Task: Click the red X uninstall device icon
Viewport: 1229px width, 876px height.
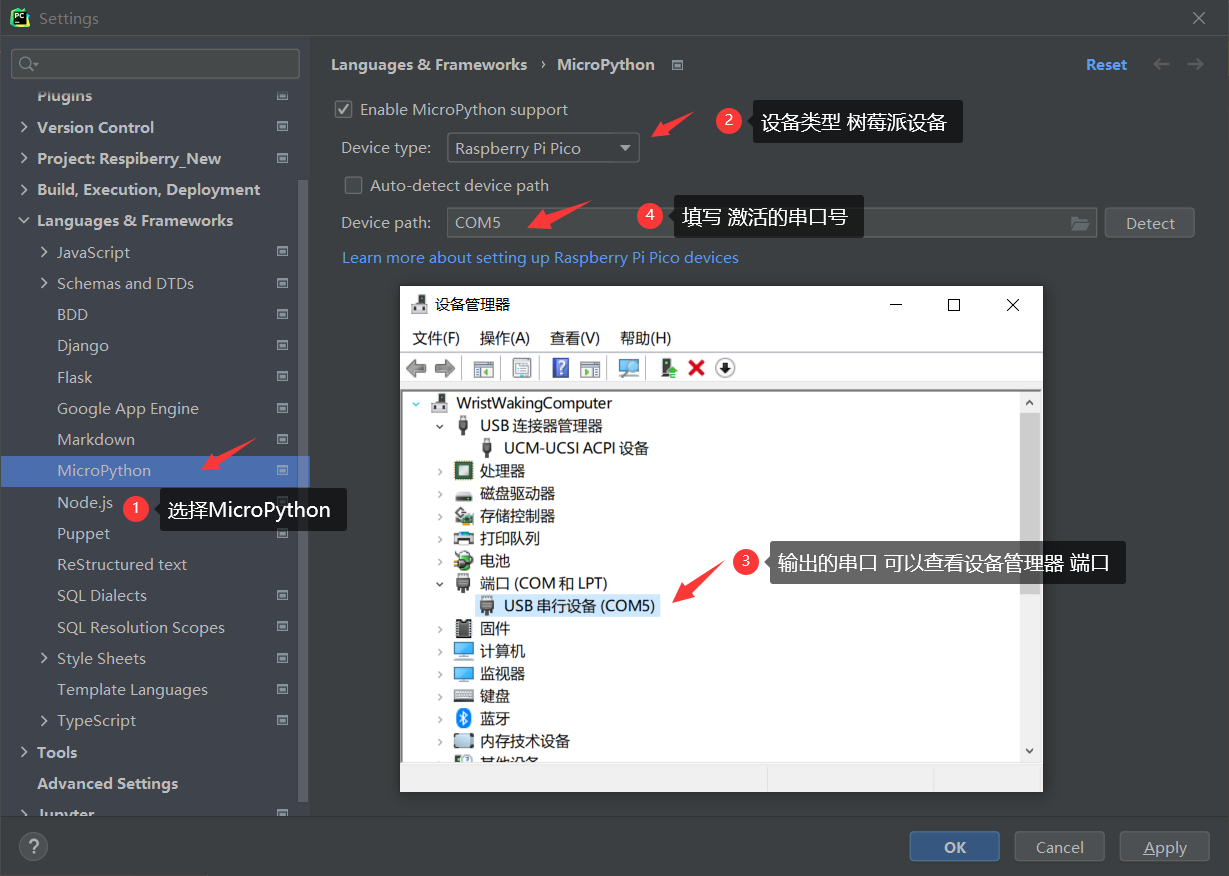Action: tap(696, 368)
